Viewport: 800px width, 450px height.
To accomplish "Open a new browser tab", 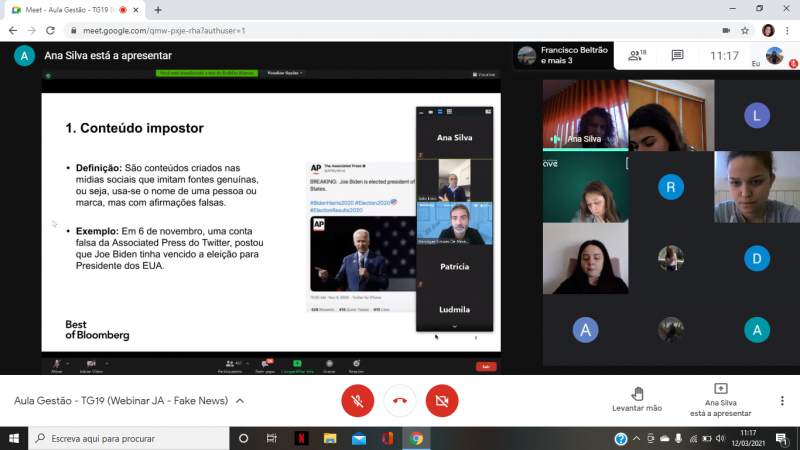I will [158, 9].
